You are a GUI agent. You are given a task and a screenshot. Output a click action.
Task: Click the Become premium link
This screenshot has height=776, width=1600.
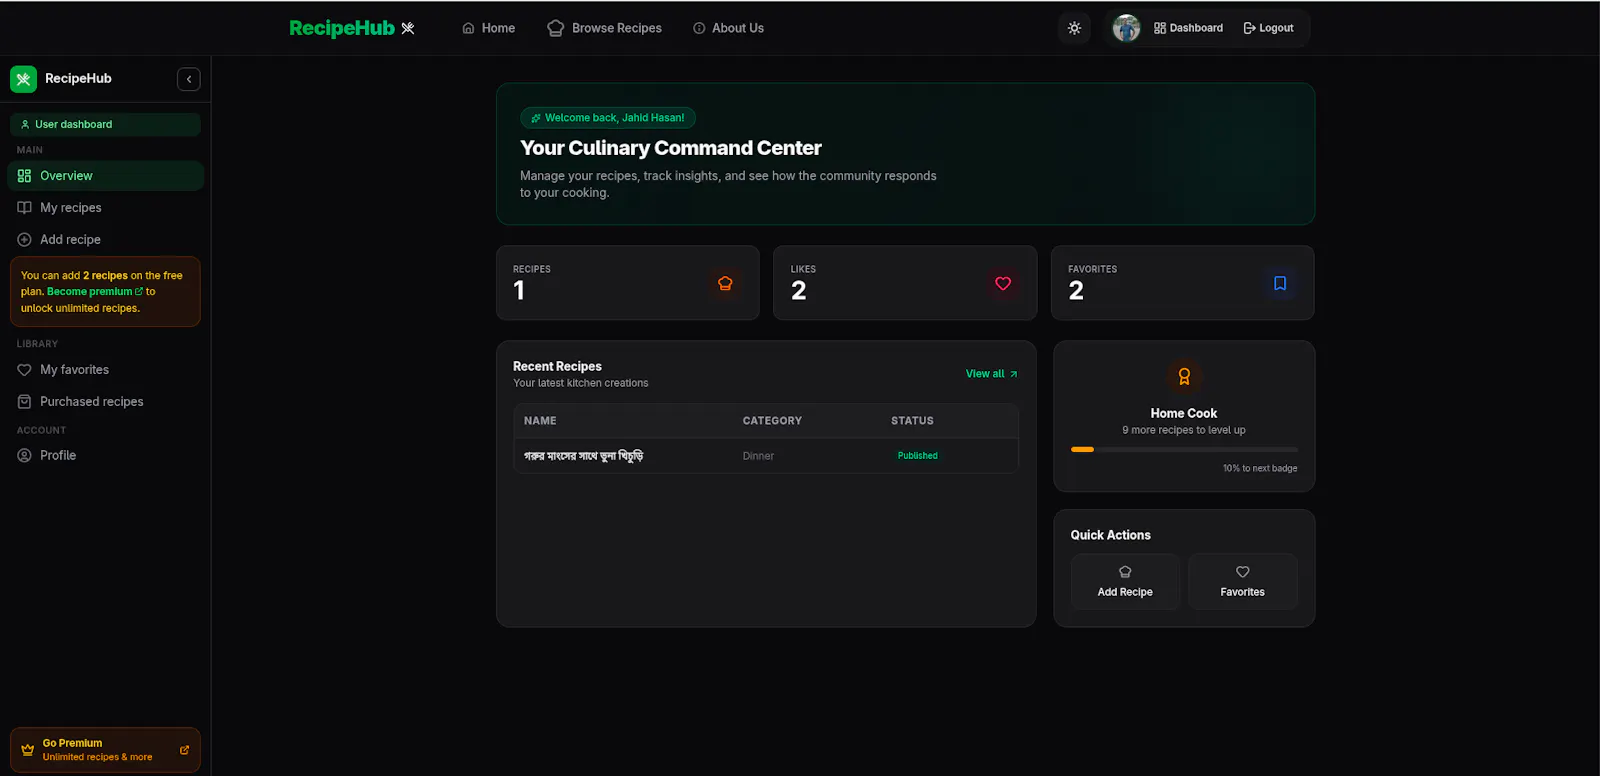(95, 292)
